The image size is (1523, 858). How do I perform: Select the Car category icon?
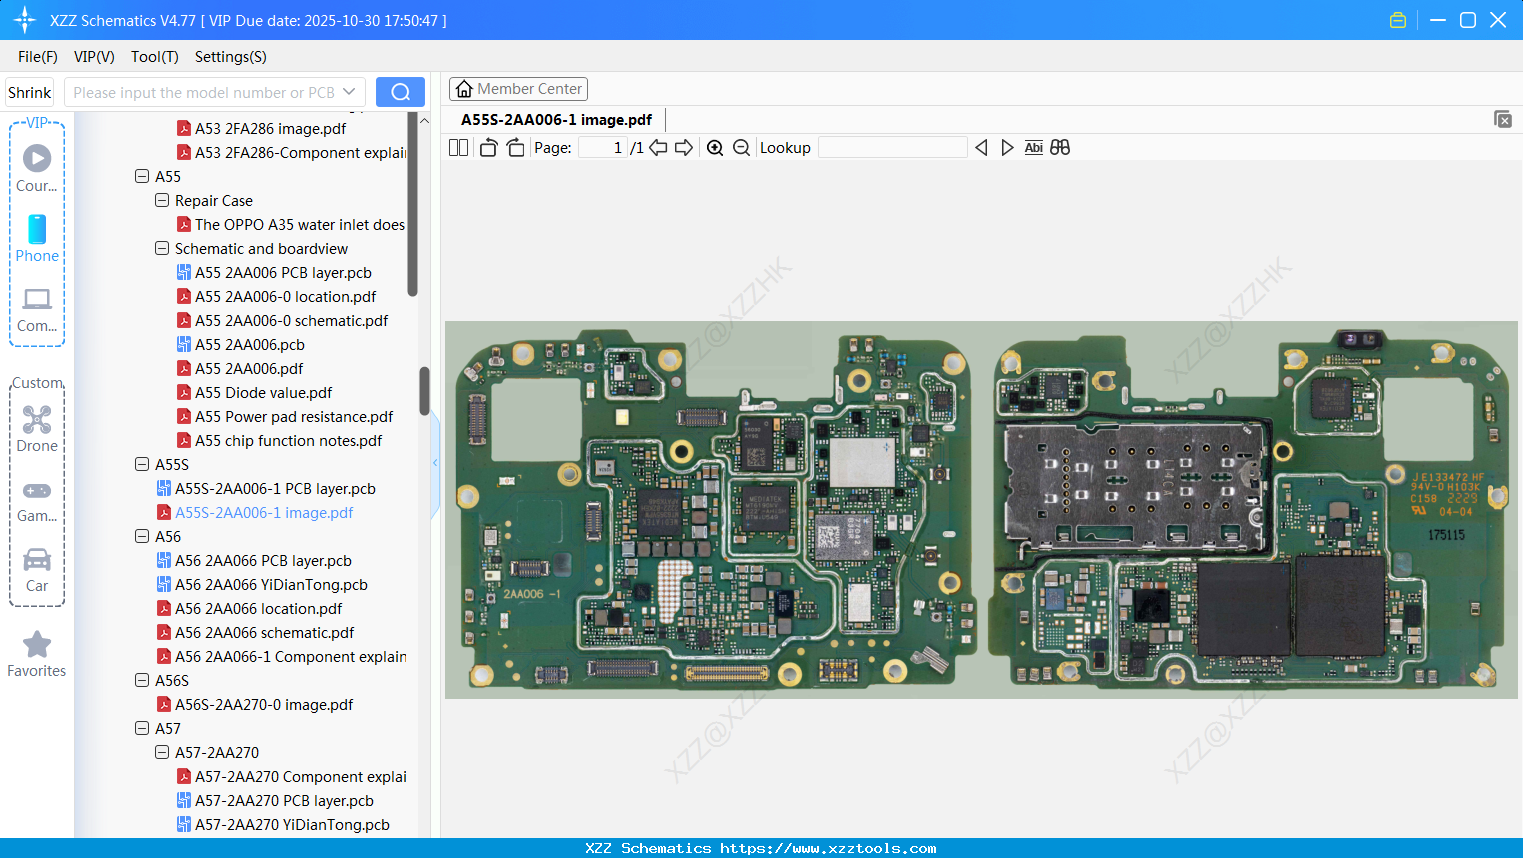coord(37,570)
